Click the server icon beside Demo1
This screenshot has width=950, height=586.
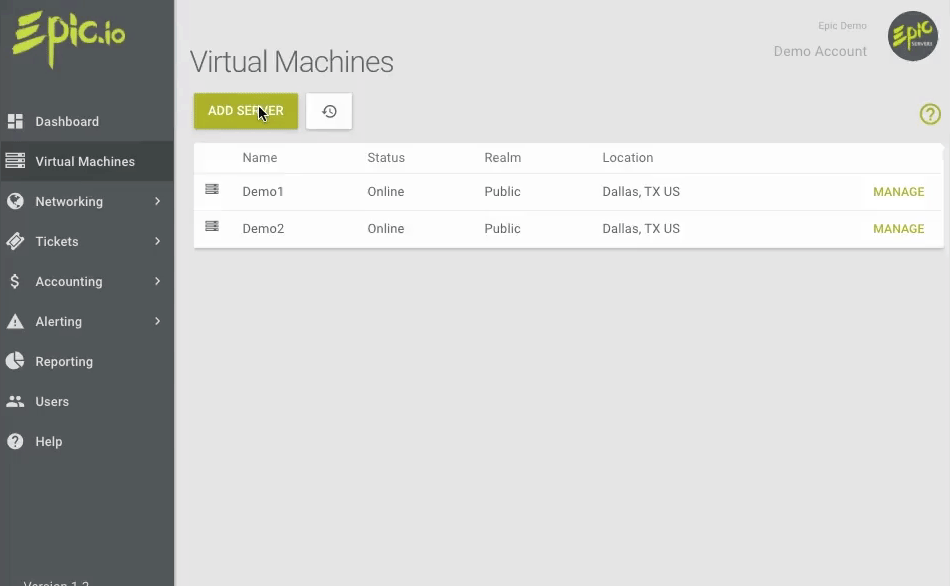tap(212, 191)
